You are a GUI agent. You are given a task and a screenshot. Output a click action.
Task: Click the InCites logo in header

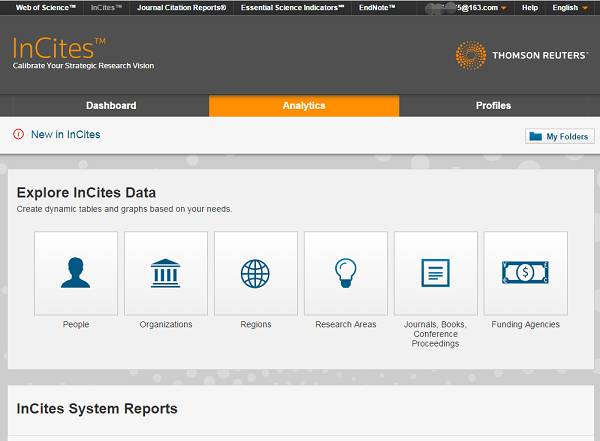pos(59,48)
